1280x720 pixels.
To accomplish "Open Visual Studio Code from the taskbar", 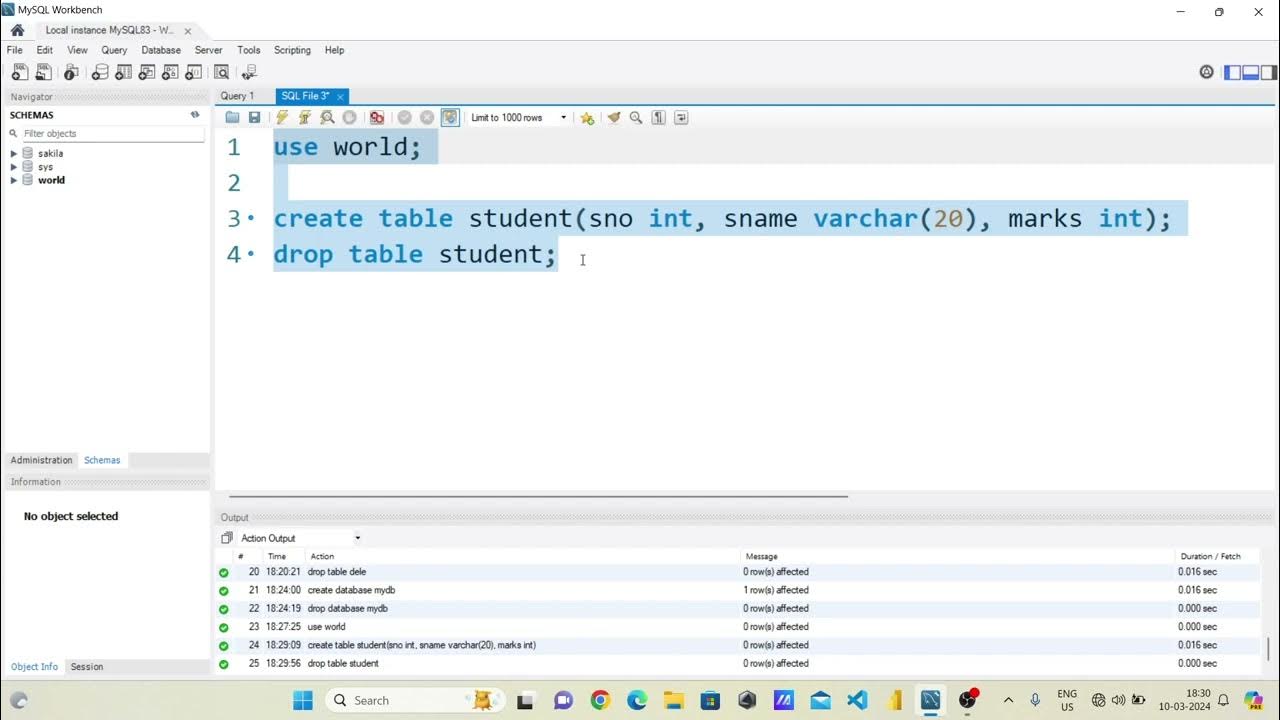I will (x=857, y=700).
